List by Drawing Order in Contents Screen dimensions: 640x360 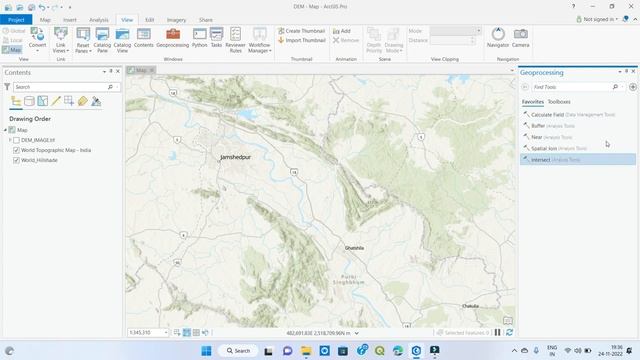[16, 101]
